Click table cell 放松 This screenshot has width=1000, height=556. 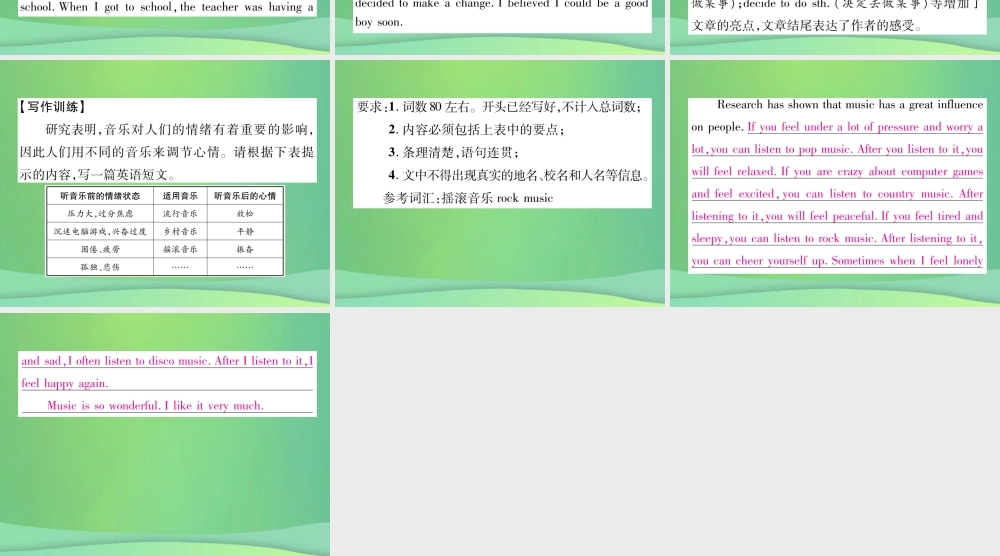click(245, 214)
